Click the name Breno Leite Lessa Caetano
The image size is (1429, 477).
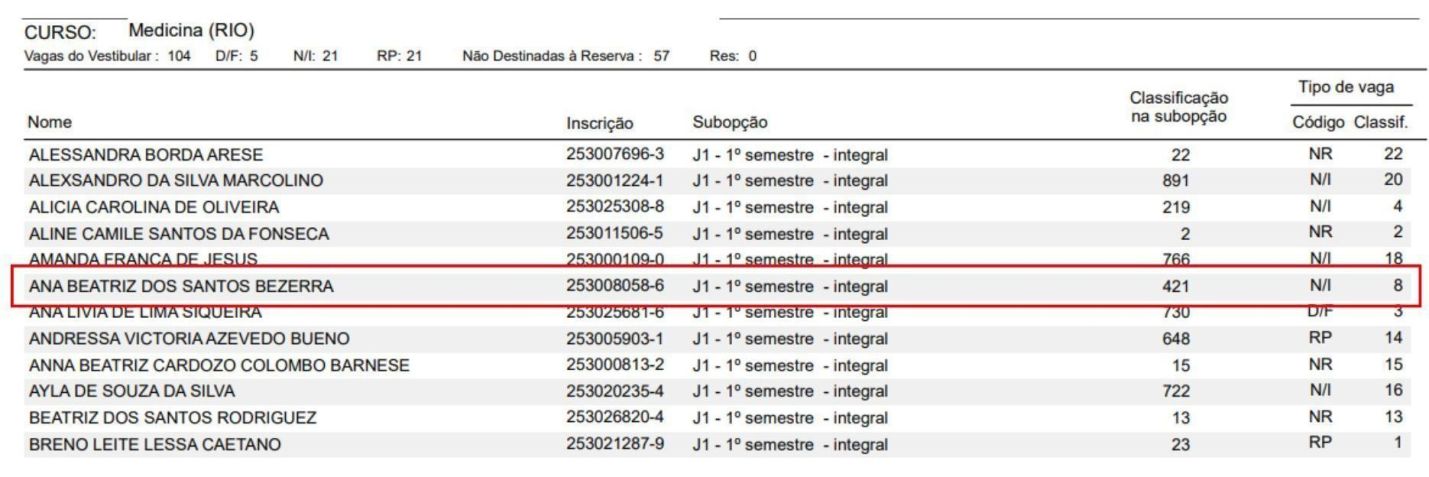[153, 444]
